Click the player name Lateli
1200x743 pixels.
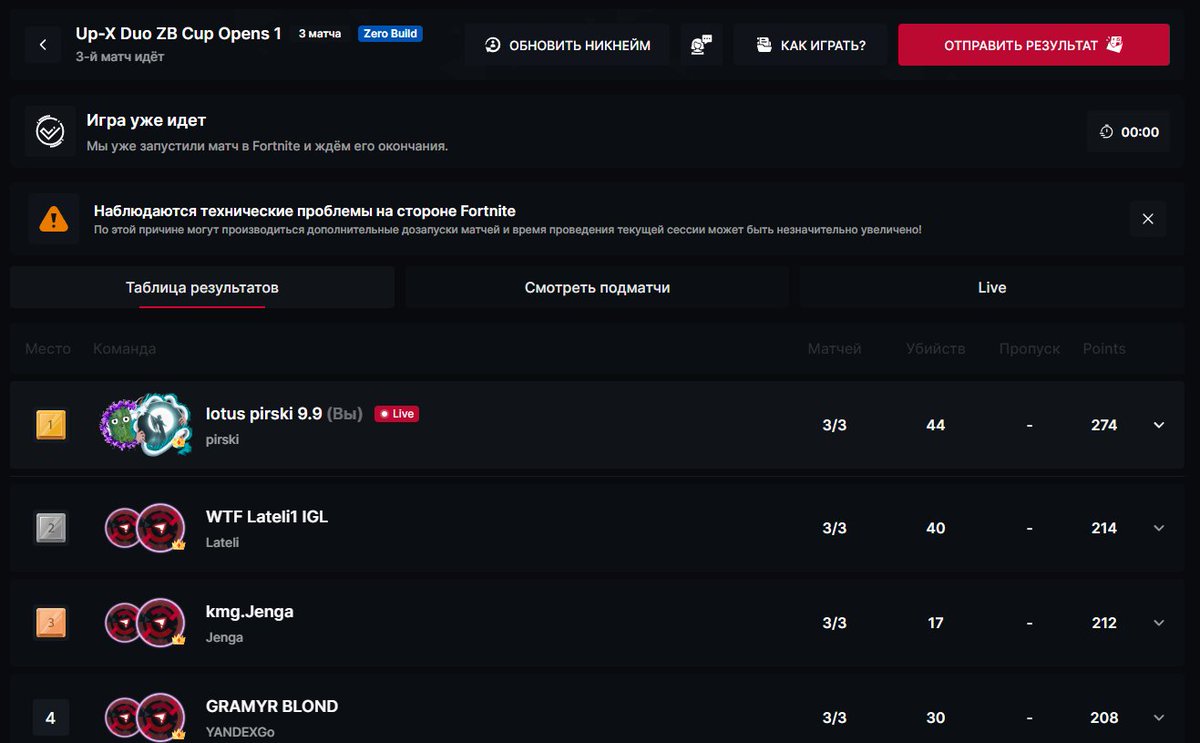tap(222, 542)
